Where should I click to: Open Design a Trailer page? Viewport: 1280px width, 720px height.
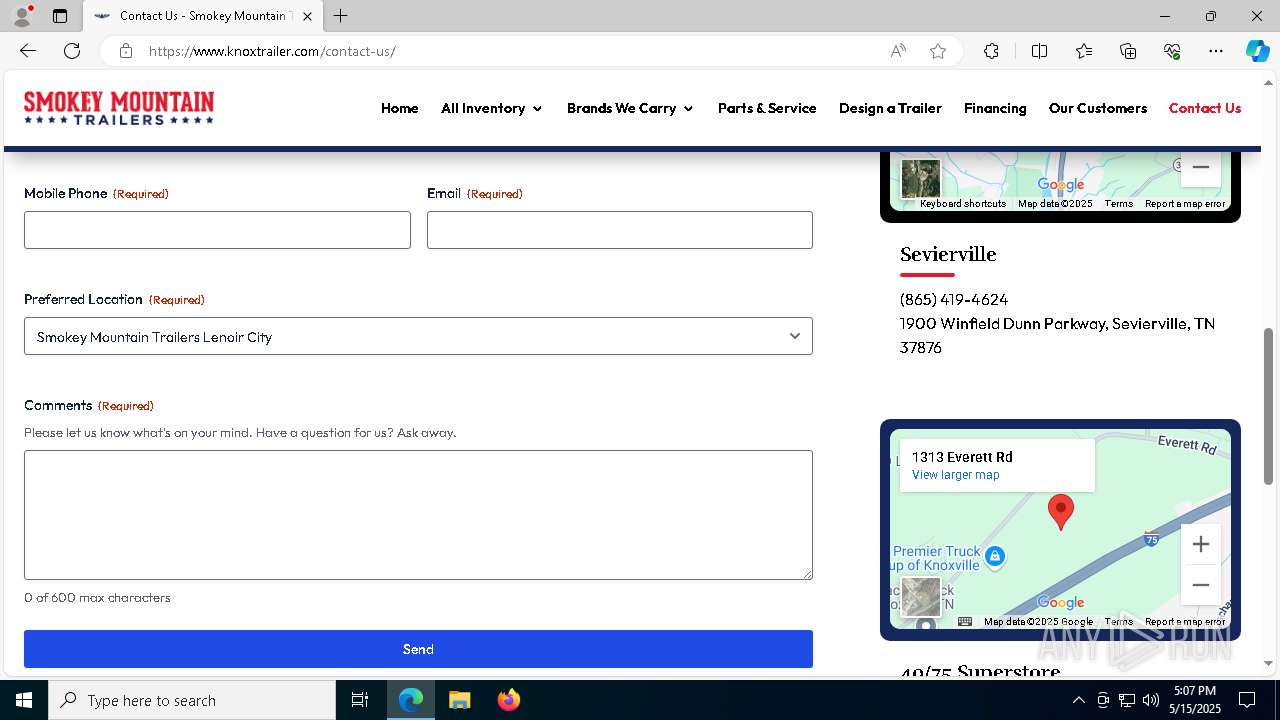[x=890, y=108]
